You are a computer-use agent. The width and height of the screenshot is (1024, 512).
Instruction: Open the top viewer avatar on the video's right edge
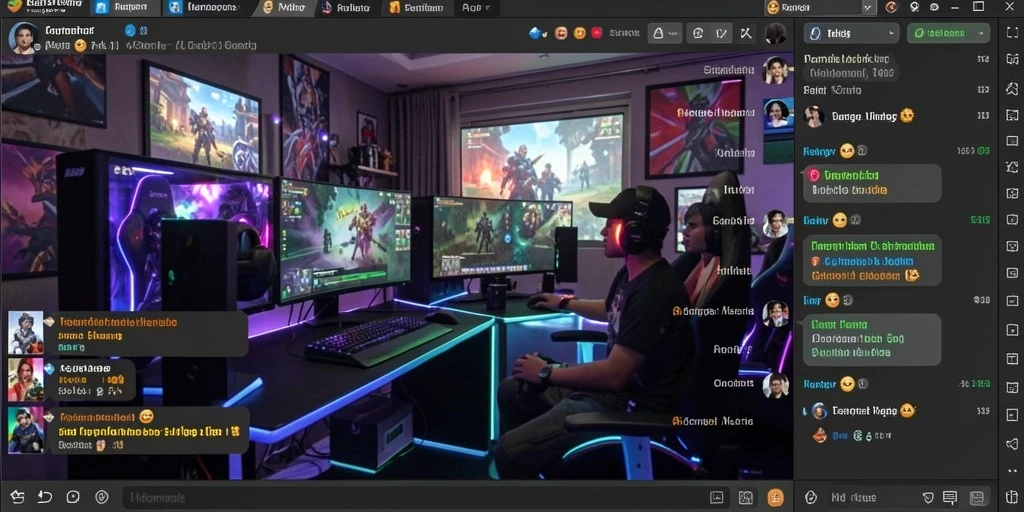[775, 70]
